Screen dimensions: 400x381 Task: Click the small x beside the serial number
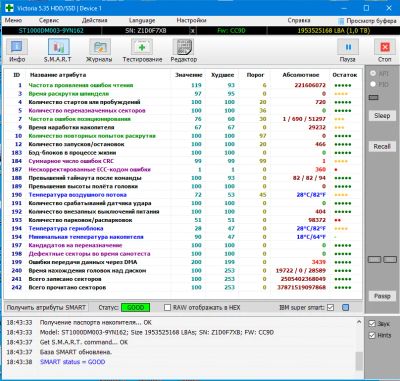193,31
